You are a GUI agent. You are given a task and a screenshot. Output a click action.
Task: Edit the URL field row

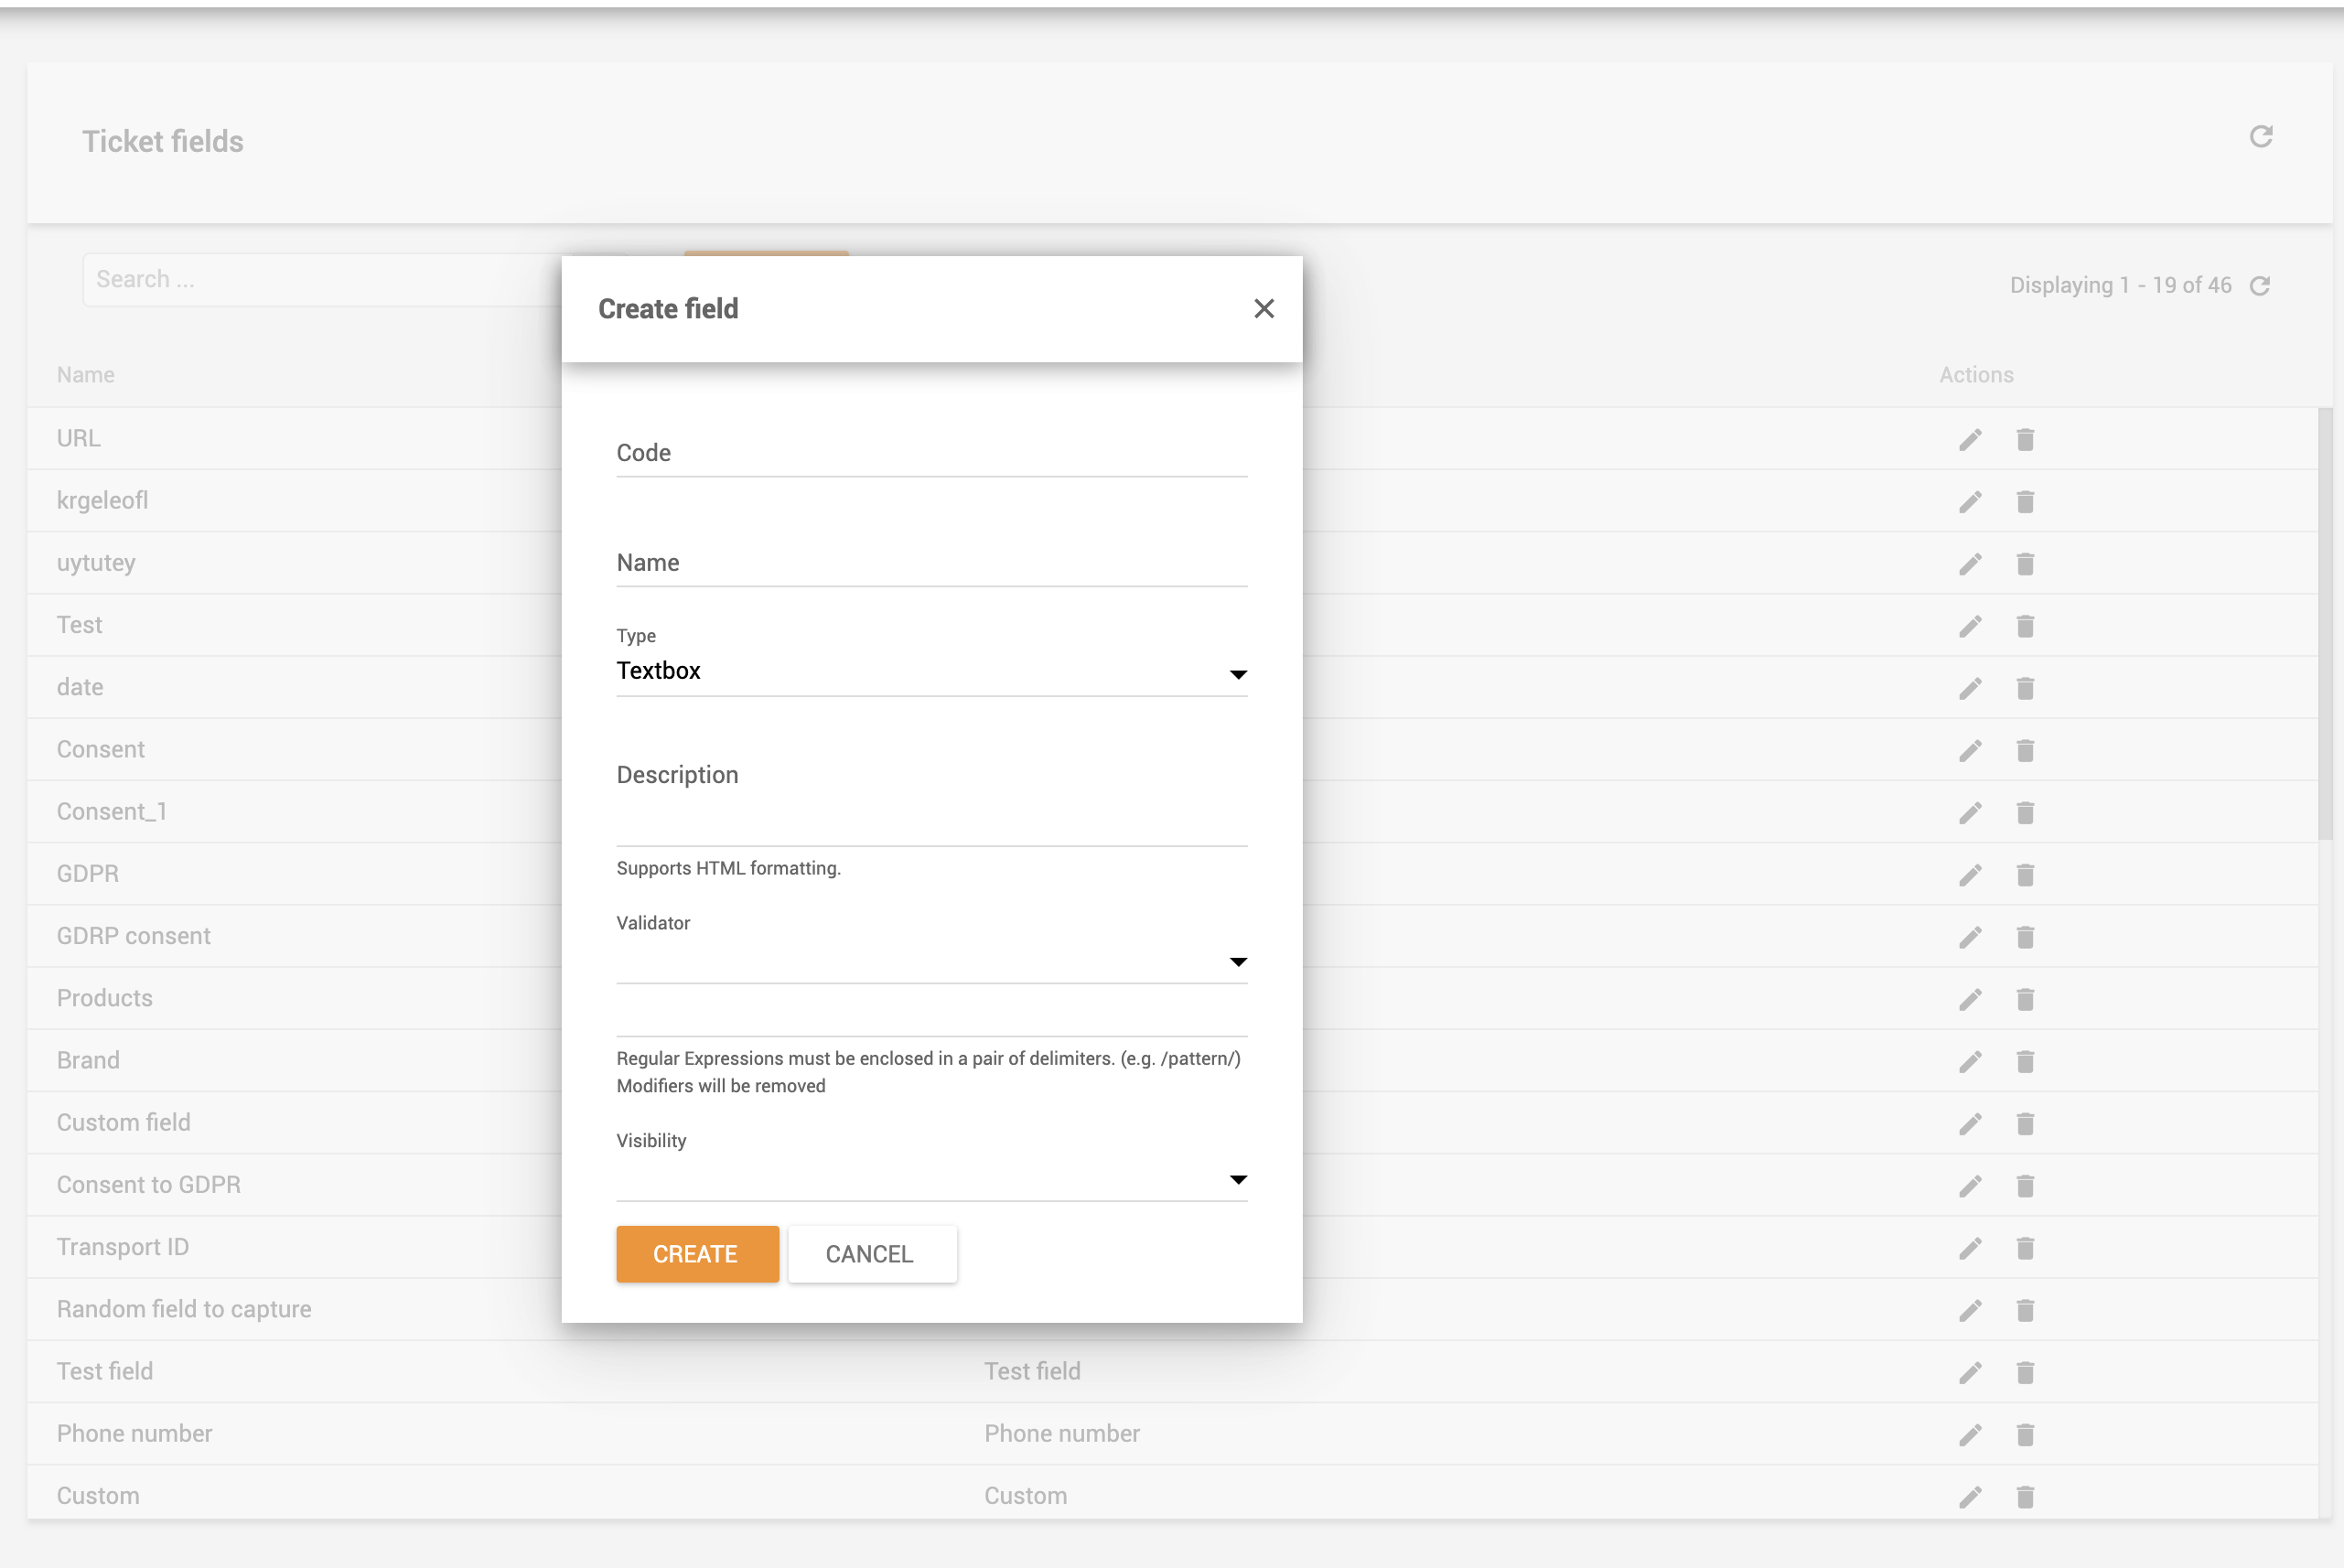coord(1970,440)
